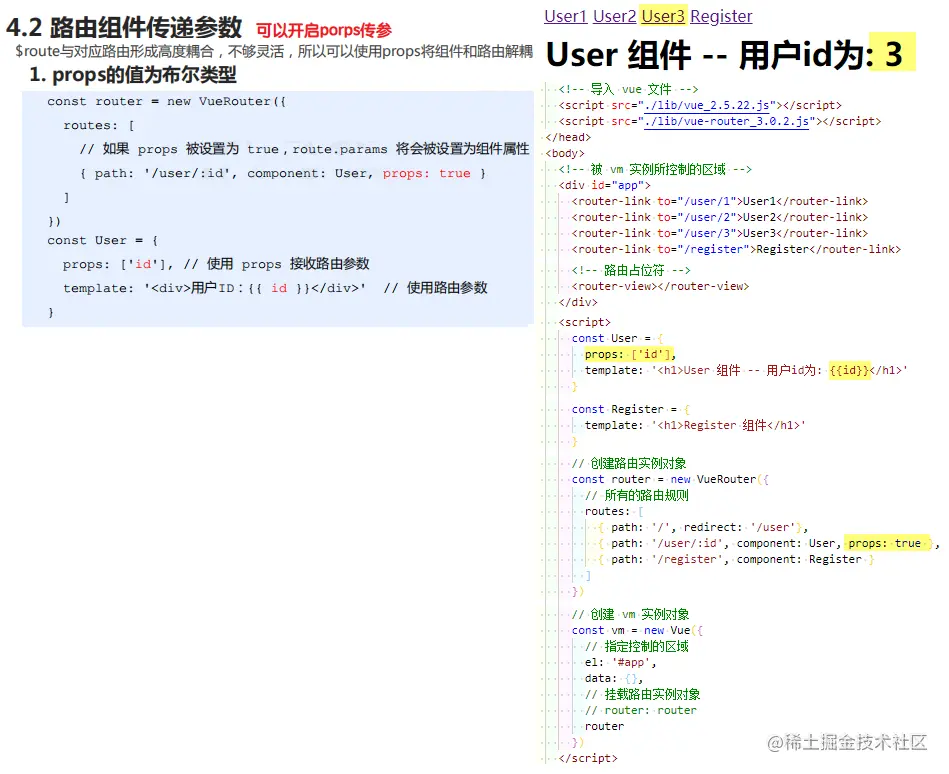Click the '<router-view></router-view>' line
Image resolution: width=949 pixels, height=774 pixels.
click(x=660, y=286)
